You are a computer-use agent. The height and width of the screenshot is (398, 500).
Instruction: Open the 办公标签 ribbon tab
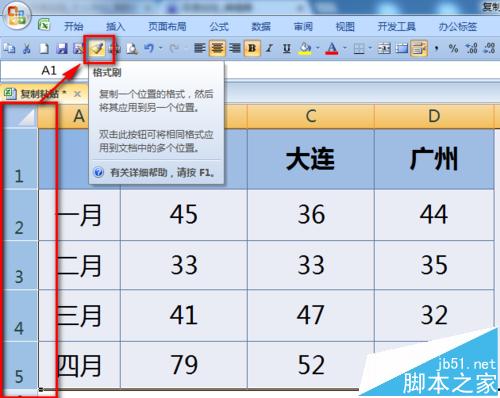click(x=458, y=26)
